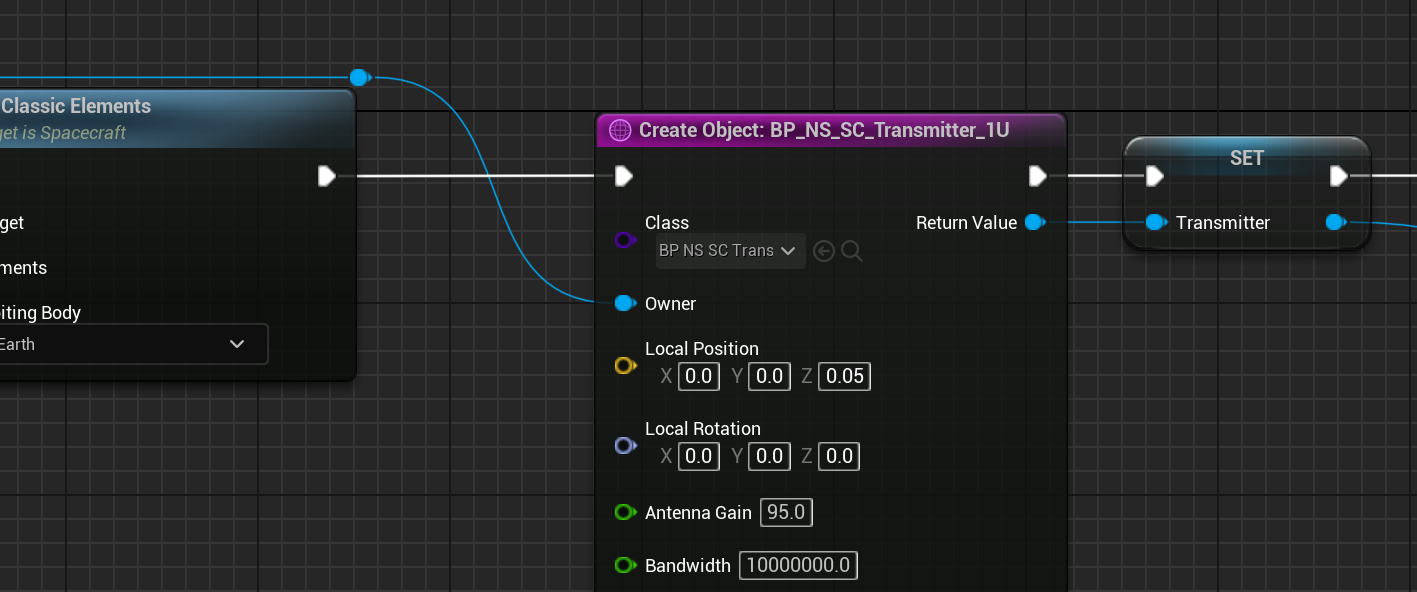The image size is (1417, 592).
Task: Open the Earth orbiting body dropdown
Action: pos(130,344)
